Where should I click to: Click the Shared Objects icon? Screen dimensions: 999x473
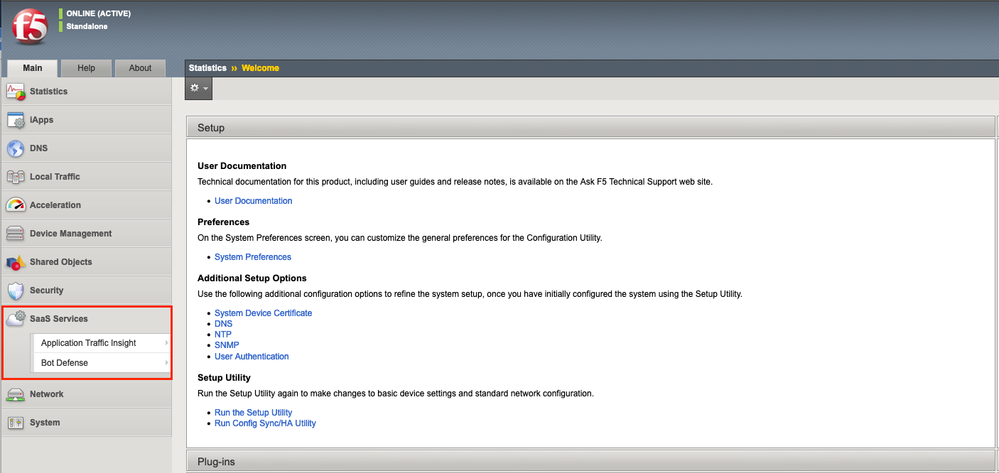point(15,262)
